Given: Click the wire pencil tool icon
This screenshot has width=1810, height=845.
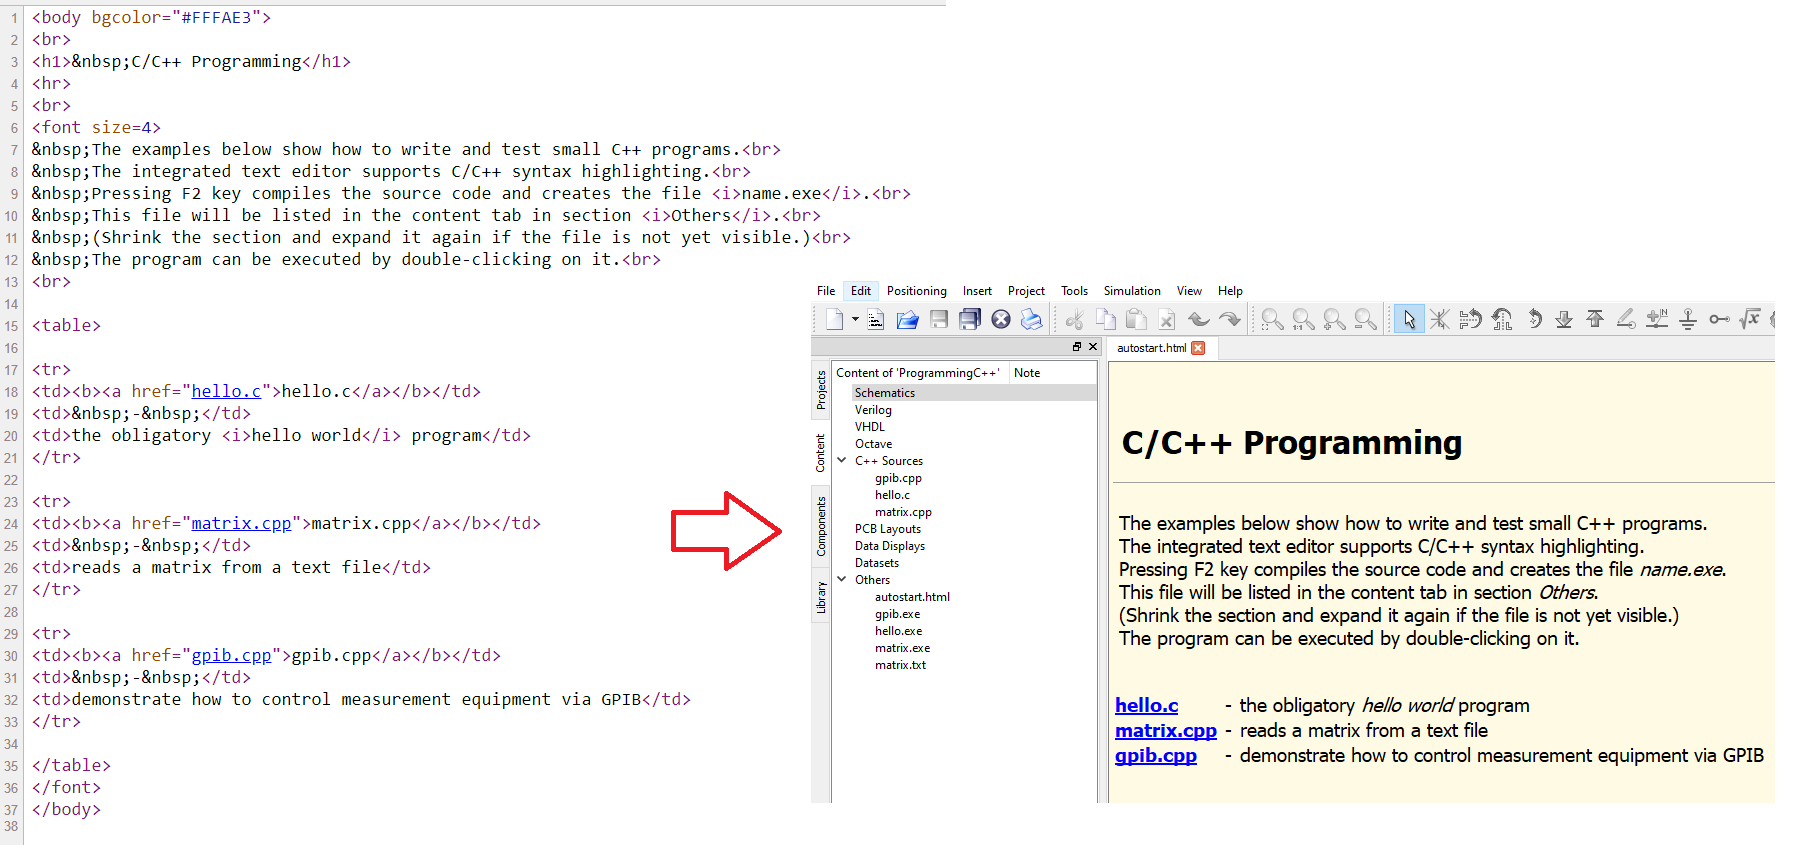Looking at the screenshot, I should (x=1626, y=319).
